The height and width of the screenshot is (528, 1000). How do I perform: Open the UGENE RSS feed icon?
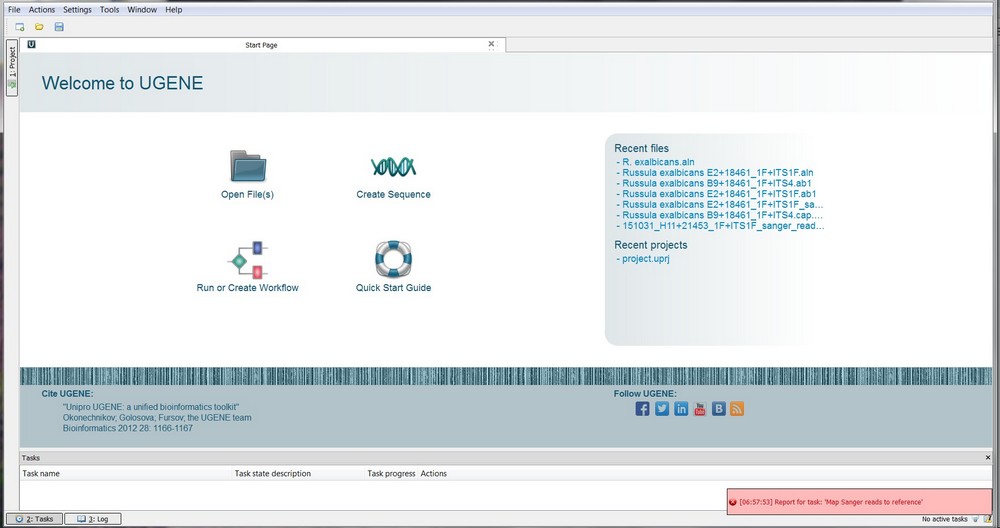pos(737,409)
